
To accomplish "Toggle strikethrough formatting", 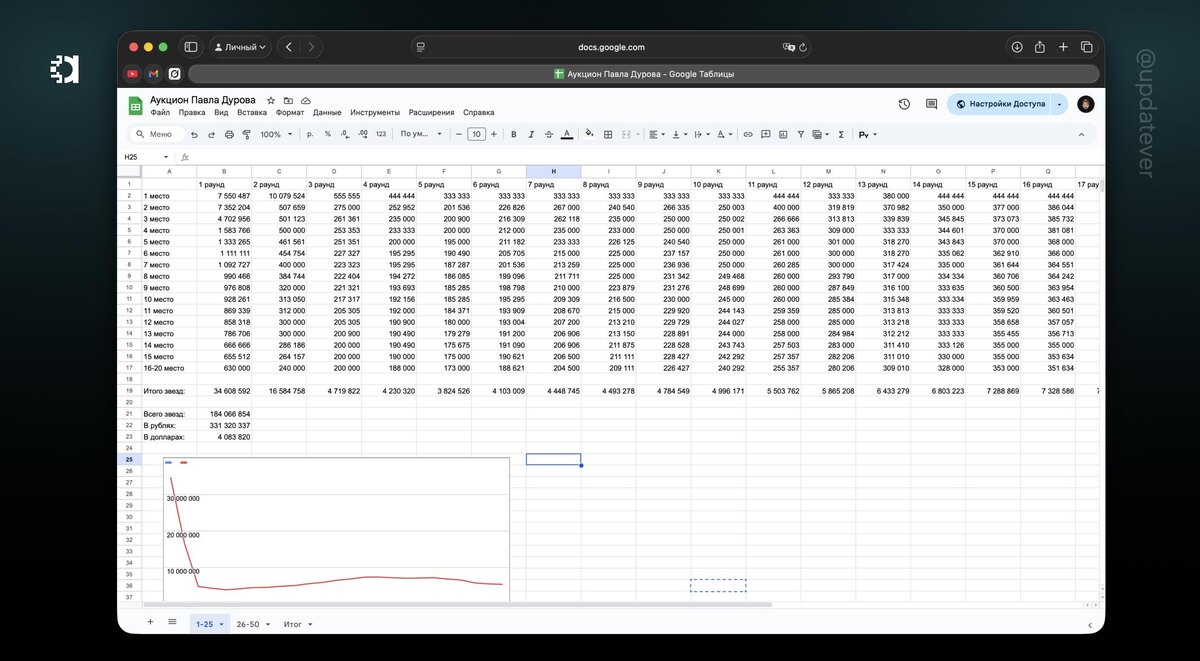I will pyautogui.click(x=549, y=134).
